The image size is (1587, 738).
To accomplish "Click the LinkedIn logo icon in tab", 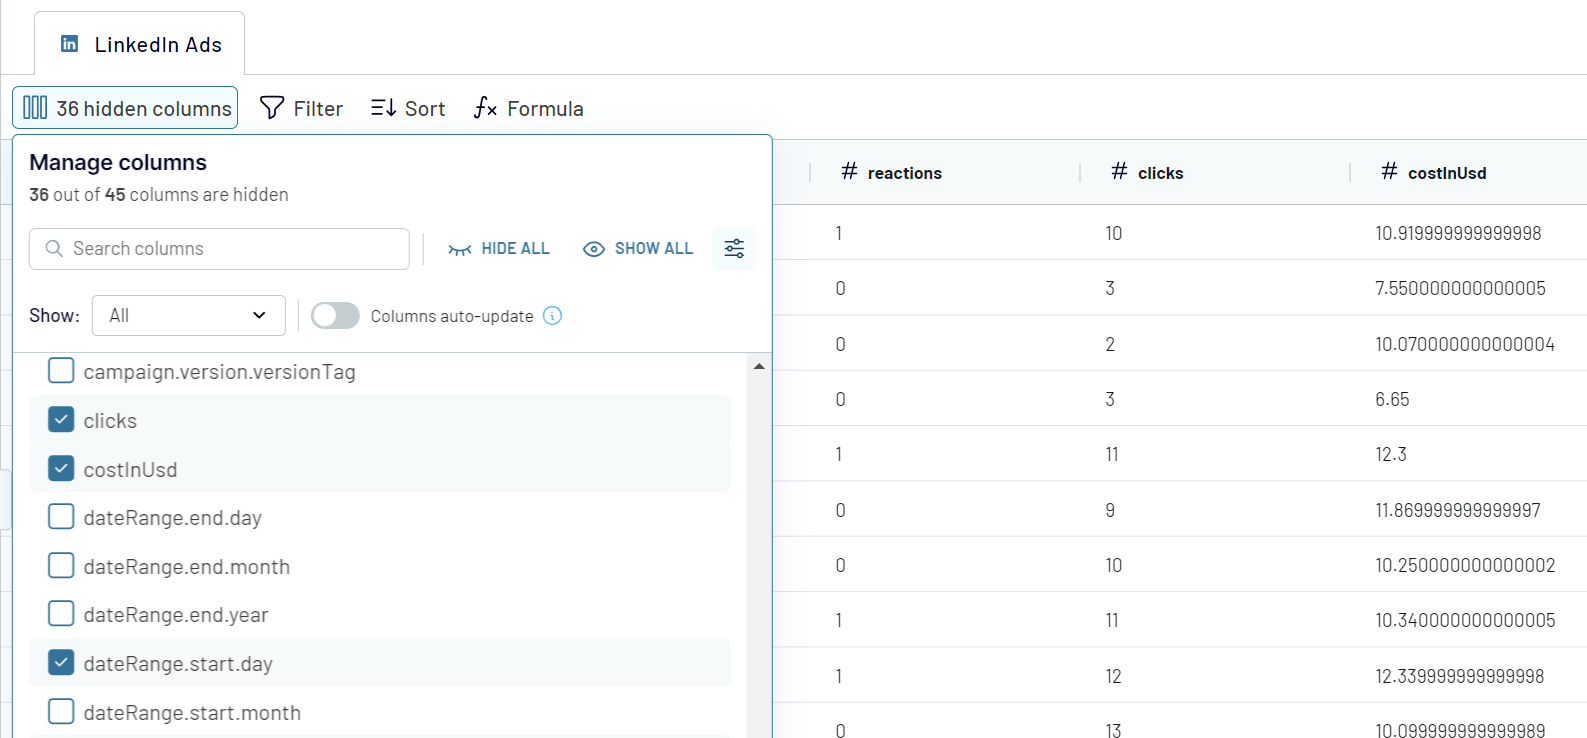I will [70, 44].
